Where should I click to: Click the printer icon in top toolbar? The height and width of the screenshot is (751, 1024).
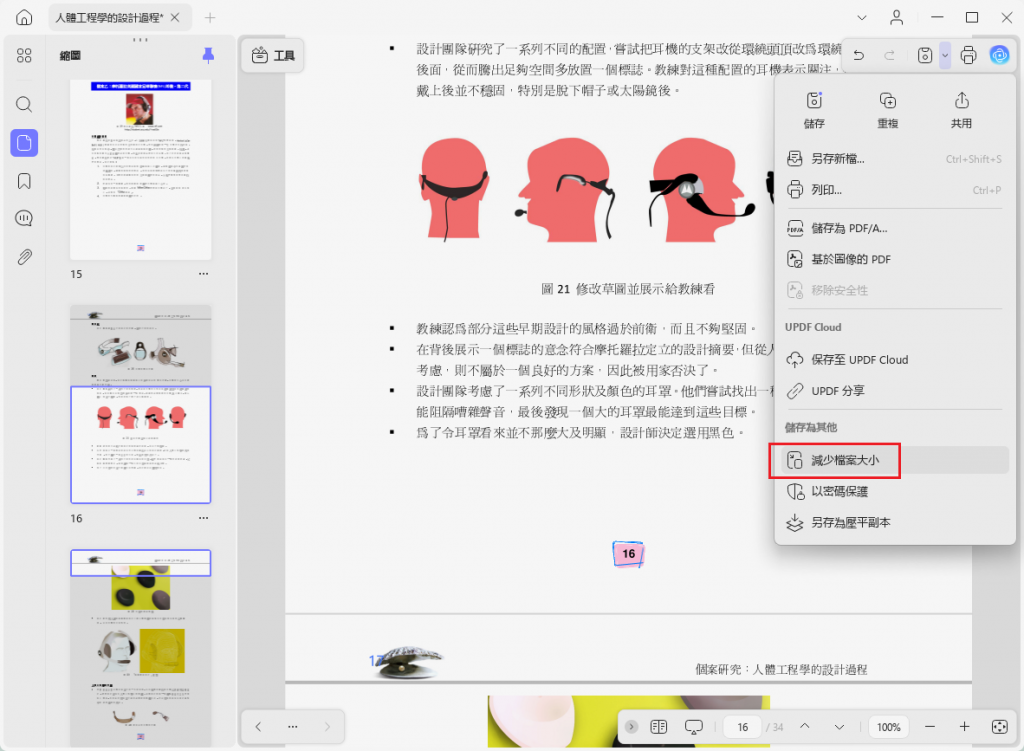968,55
